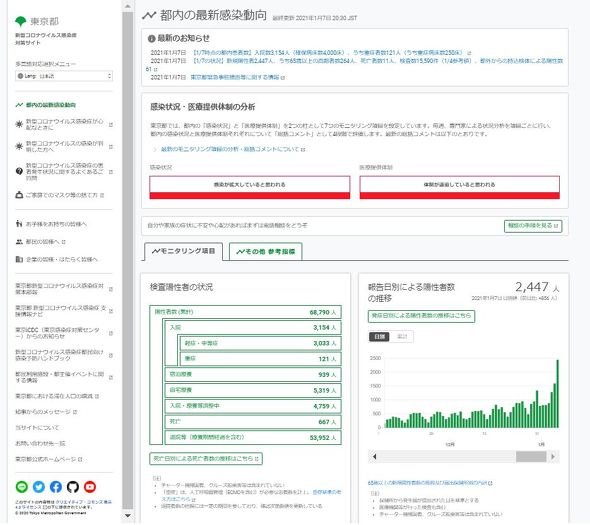
Task: Click the chart's left scroll arrow
Action: (374, 457)
